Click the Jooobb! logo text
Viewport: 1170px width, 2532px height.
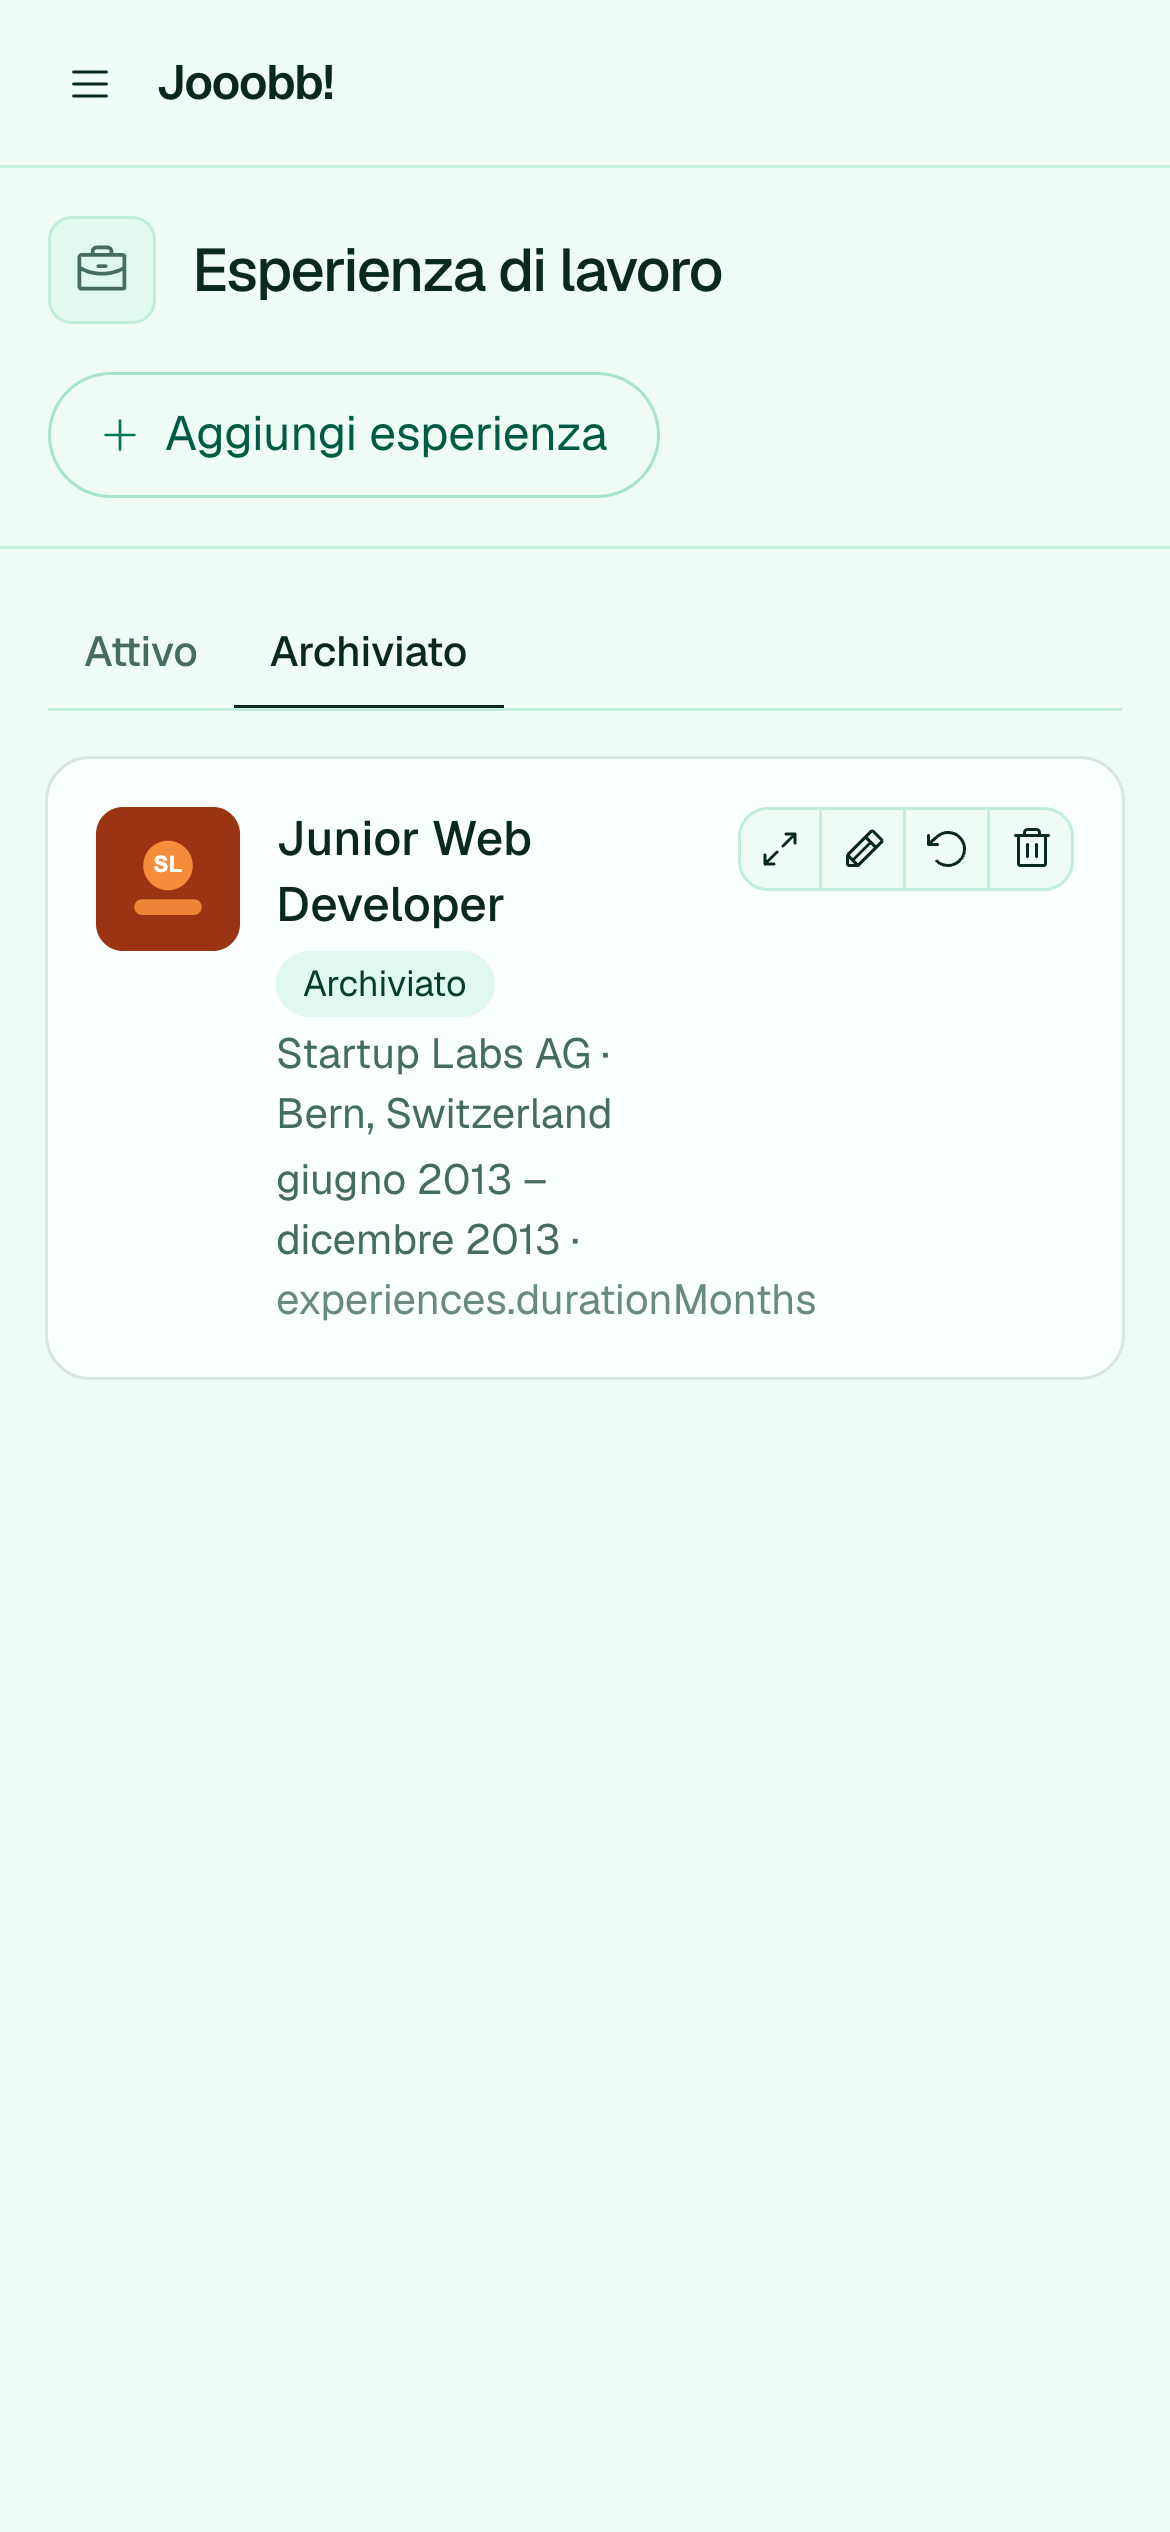246,83
